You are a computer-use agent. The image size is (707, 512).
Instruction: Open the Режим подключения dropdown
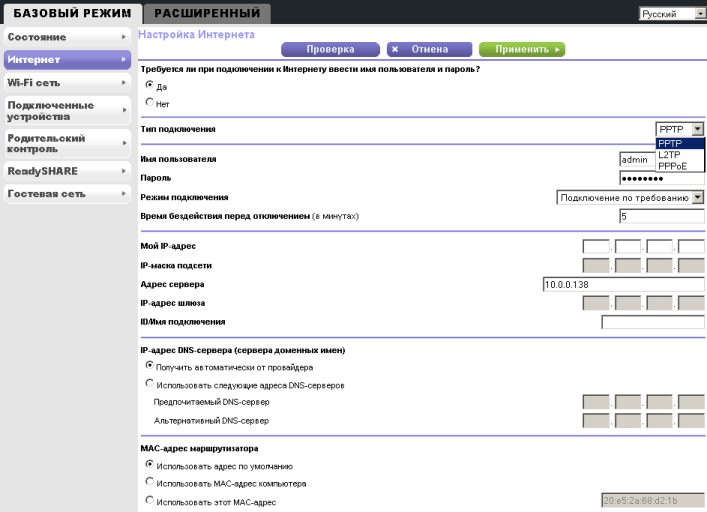coord(629,197)
